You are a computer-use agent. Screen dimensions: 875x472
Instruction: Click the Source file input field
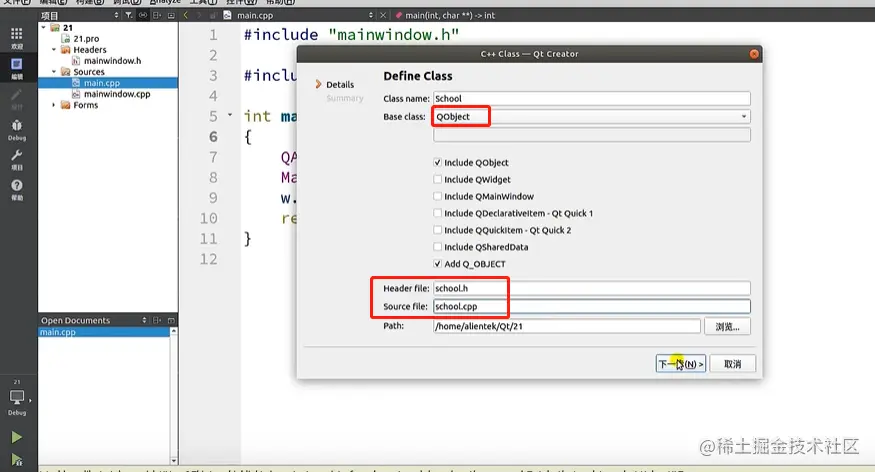pyautogui.click(x=592, y=306)
